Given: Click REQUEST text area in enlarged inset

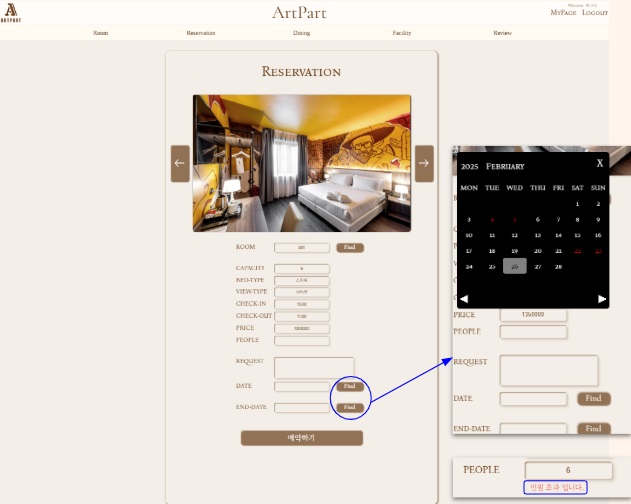Looking at the screenshot, I should (x=549, y=370).
